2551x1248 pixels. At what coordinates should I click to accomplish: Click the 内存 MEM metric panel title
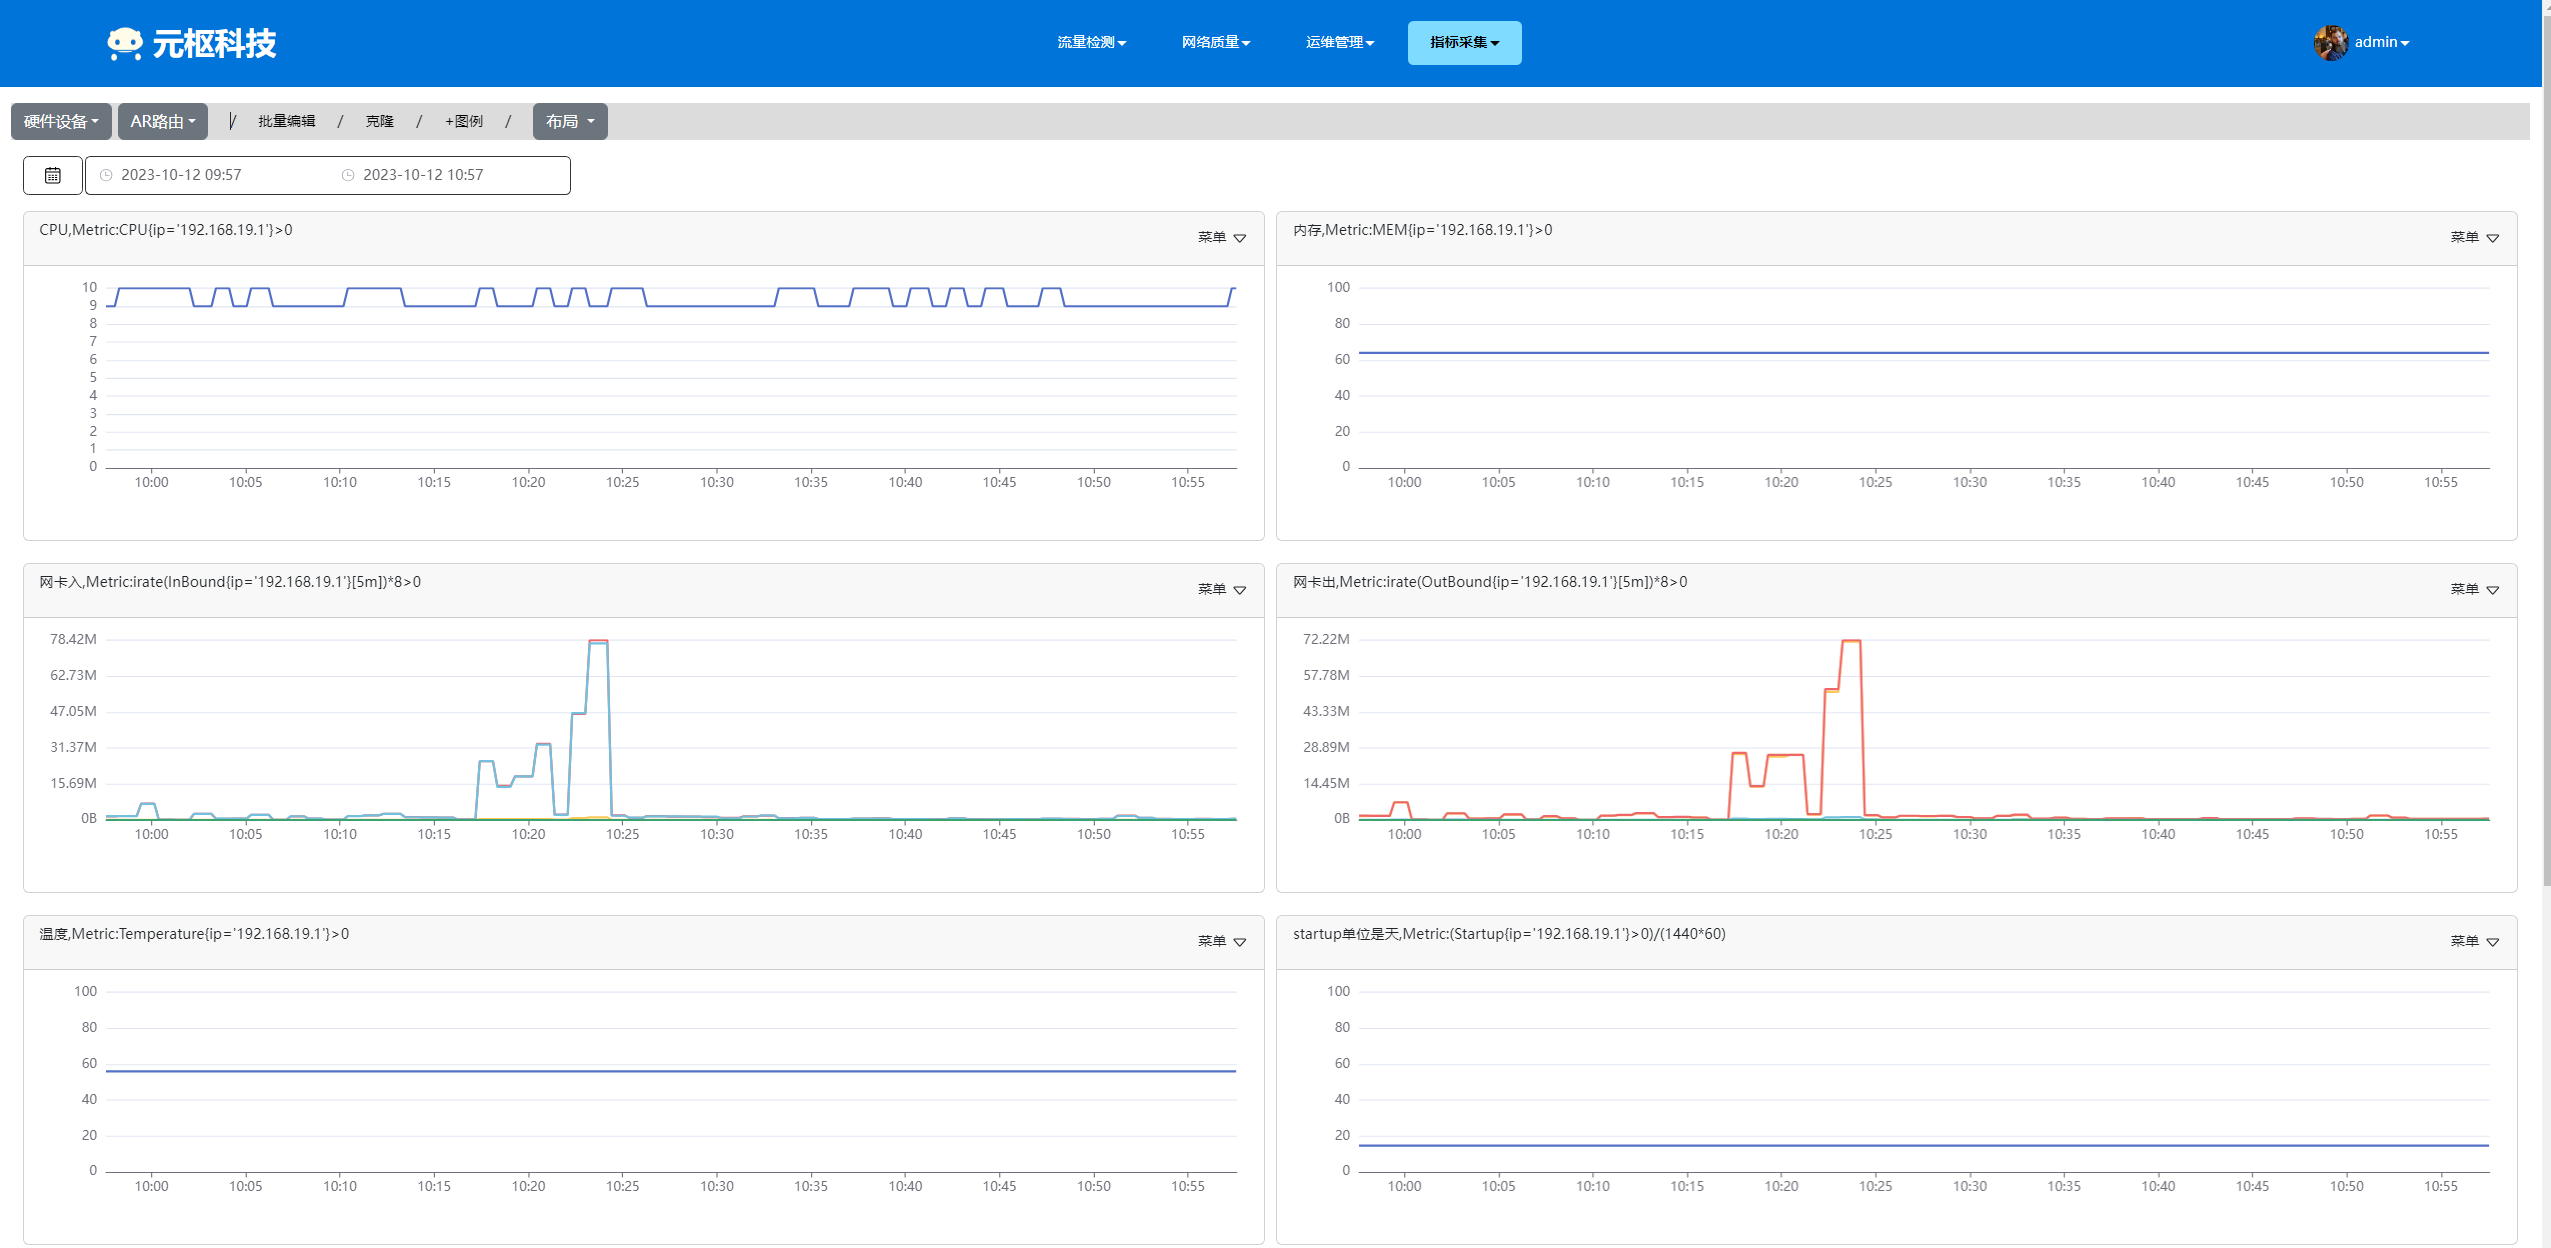(x=1423, y=230)
